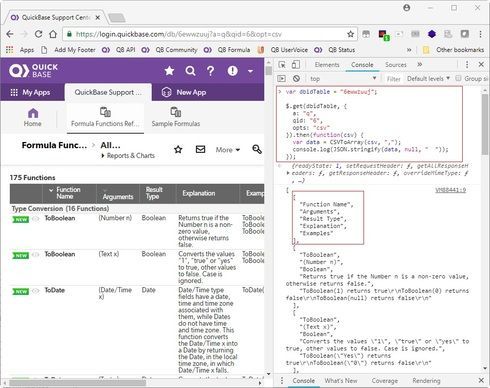Viewport: 490px width, 388px height.
Task: Open the QB Community bookmark
Action: coord(169,50)
